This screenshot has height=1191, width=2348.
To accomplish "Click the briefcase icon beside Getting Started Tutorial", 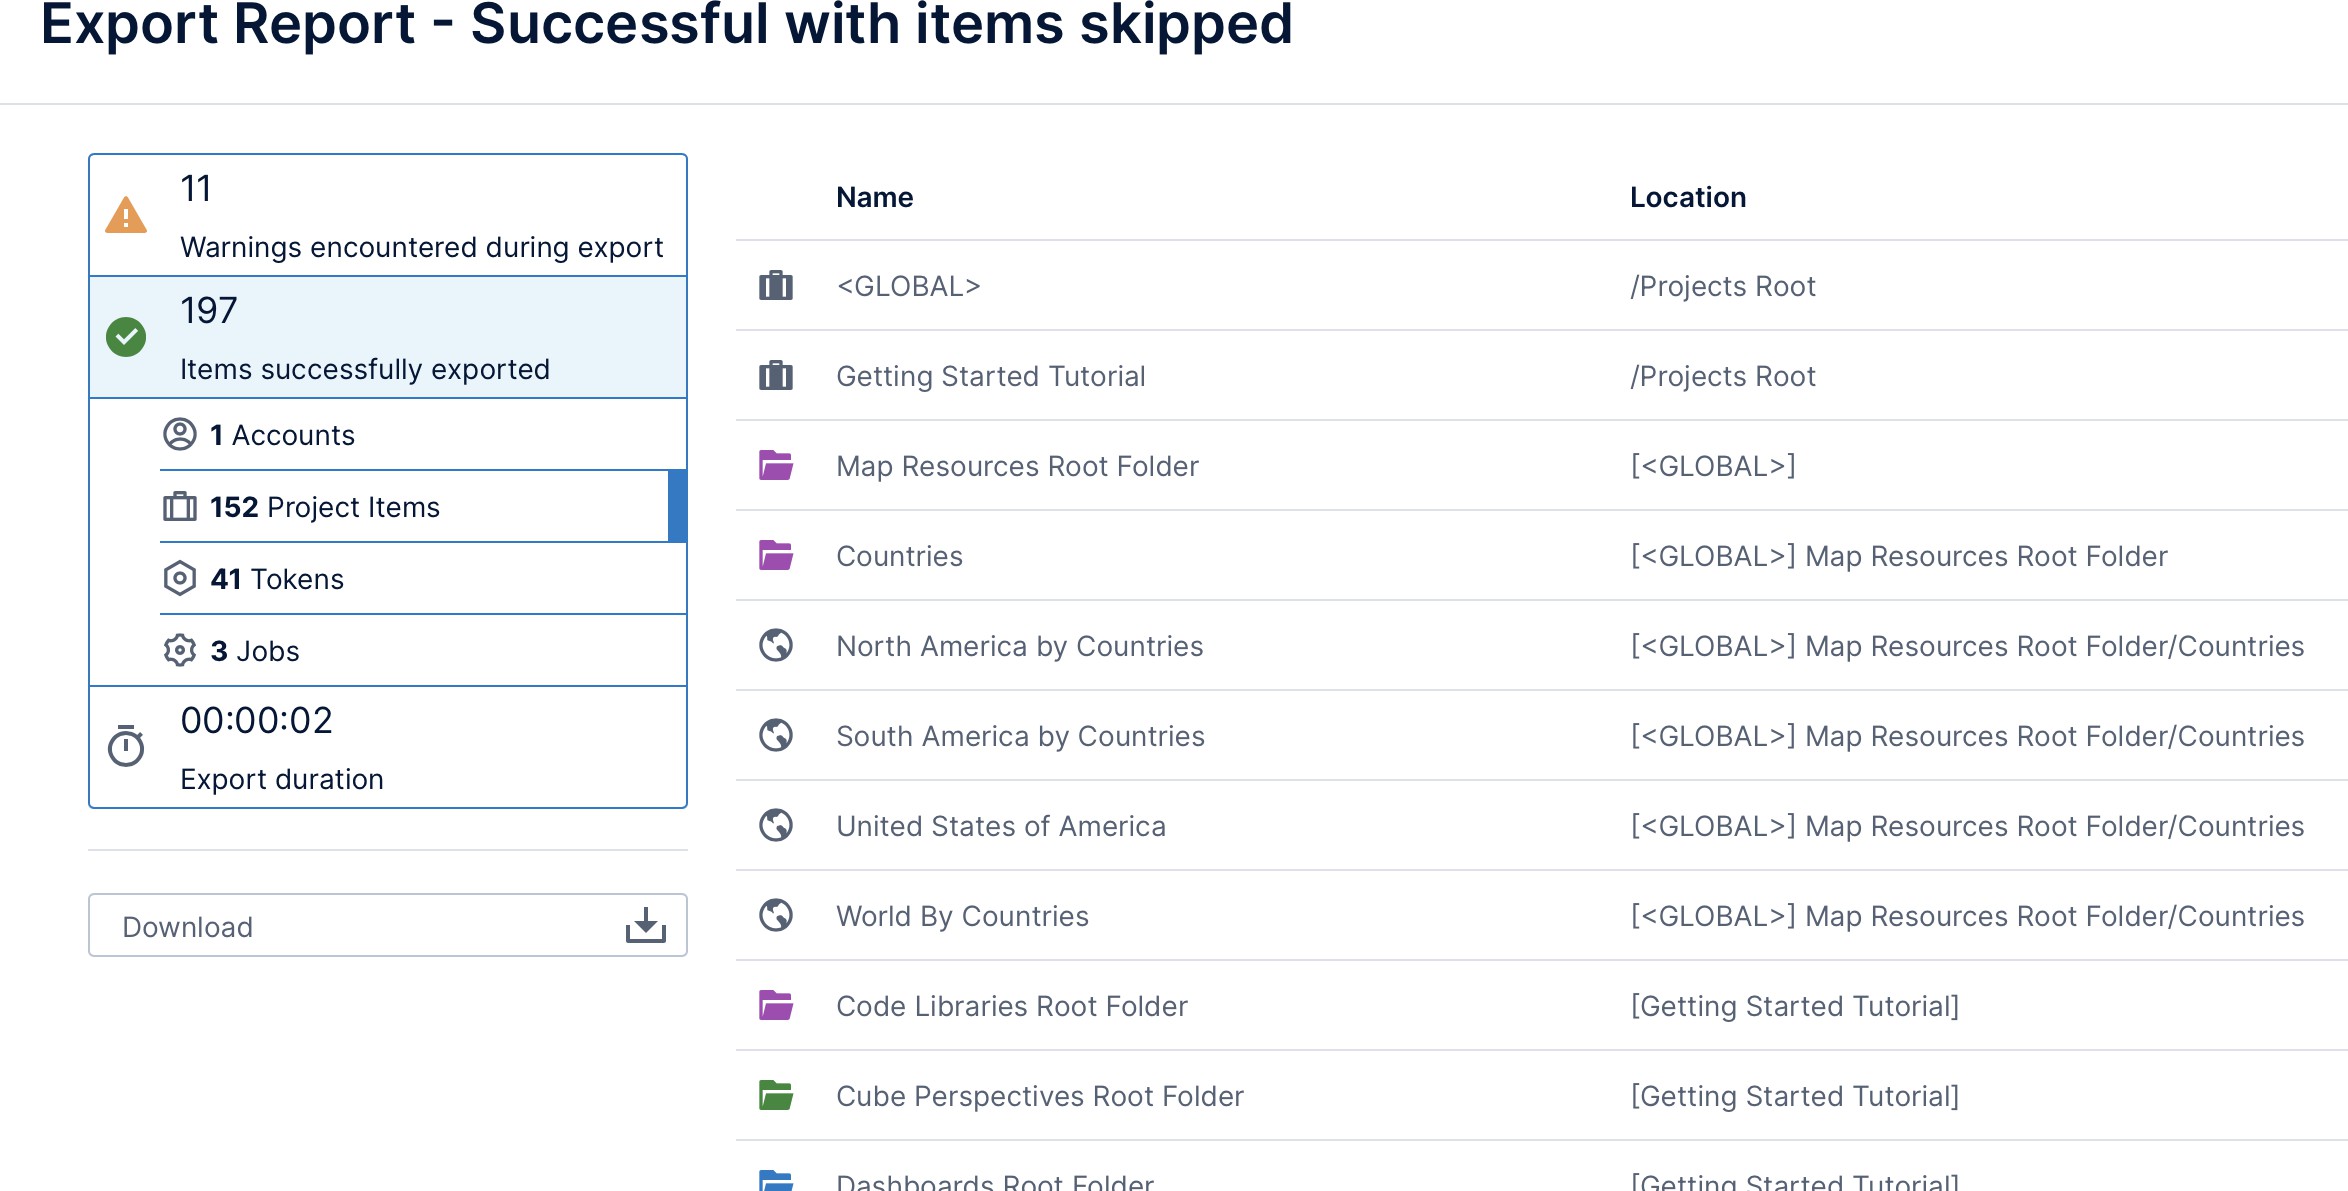I will point(776,376).
